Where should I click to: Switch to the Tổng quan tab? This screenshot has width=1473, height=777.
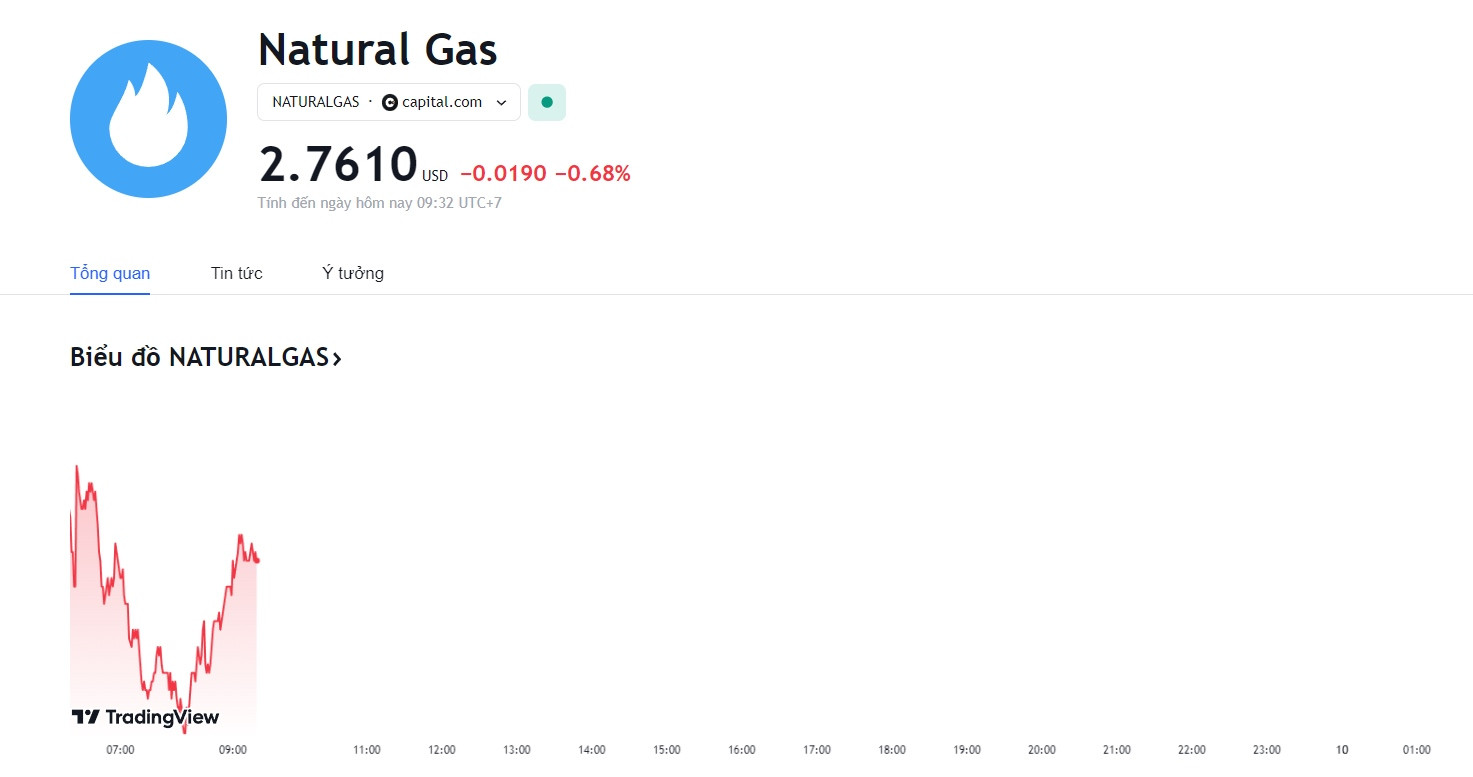(x=110, y=273)
